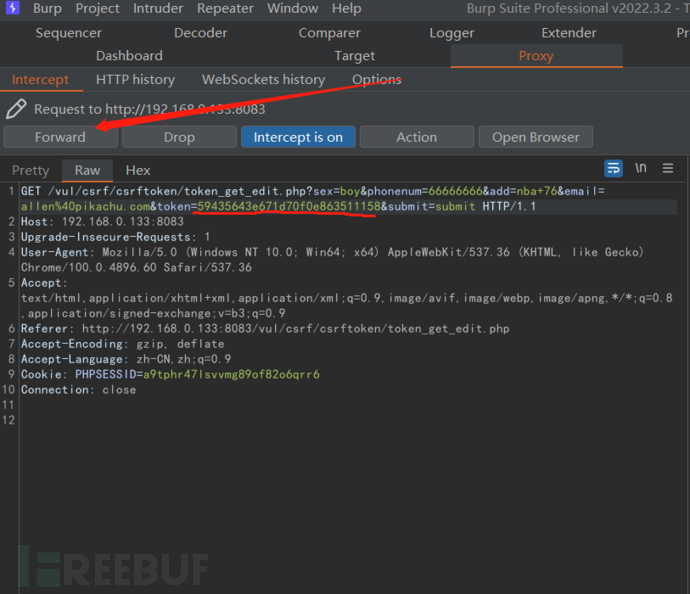Viewport: 690px width, 594px height.
Task: Click the User-Agent header line
Action: click(x=332, y=252)
